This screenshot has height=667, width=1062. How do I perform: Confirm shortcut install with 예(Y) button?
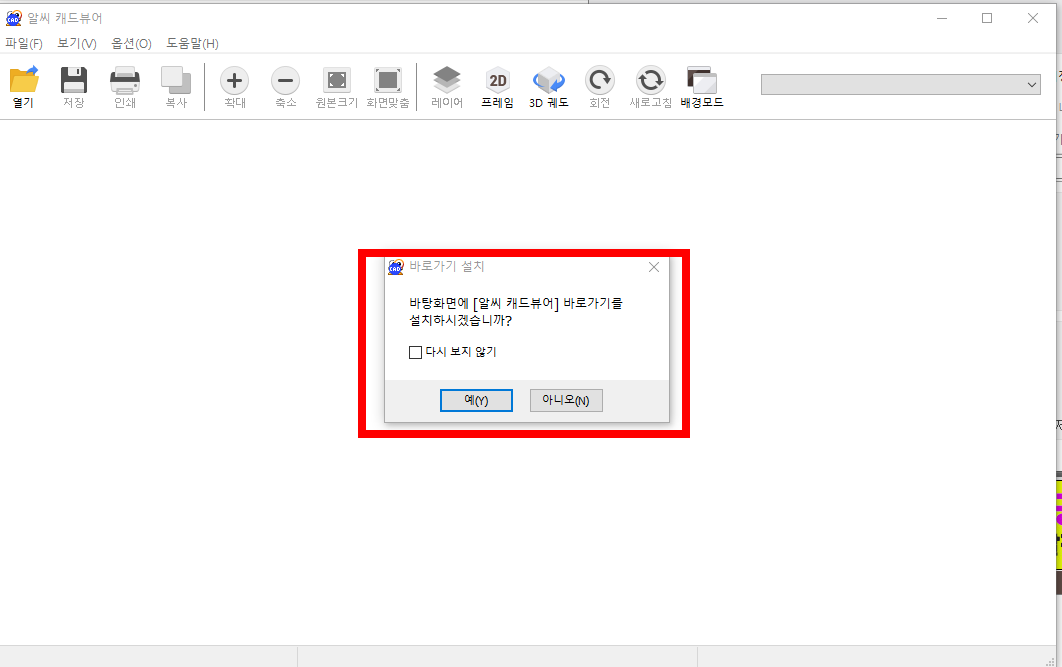476,400
